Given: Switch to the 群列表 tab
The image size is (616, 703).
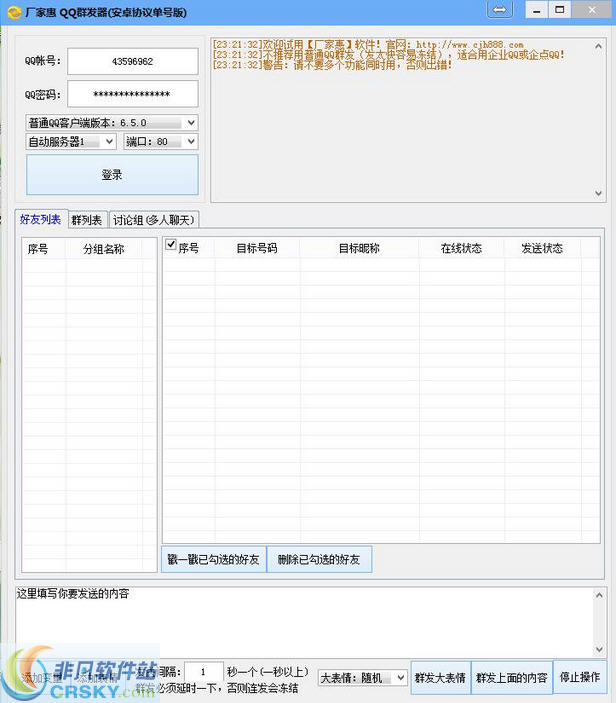Looking at the screenshot, I should [x=87, y=220].
